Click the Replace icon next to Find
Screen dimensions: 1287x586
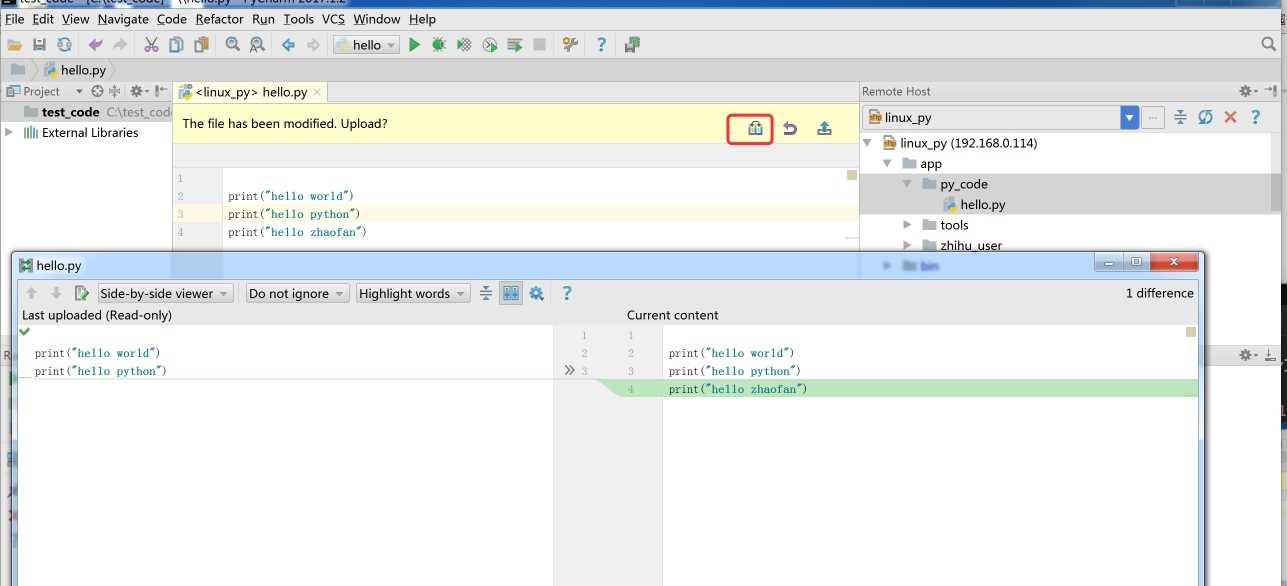tap(257, 45)
